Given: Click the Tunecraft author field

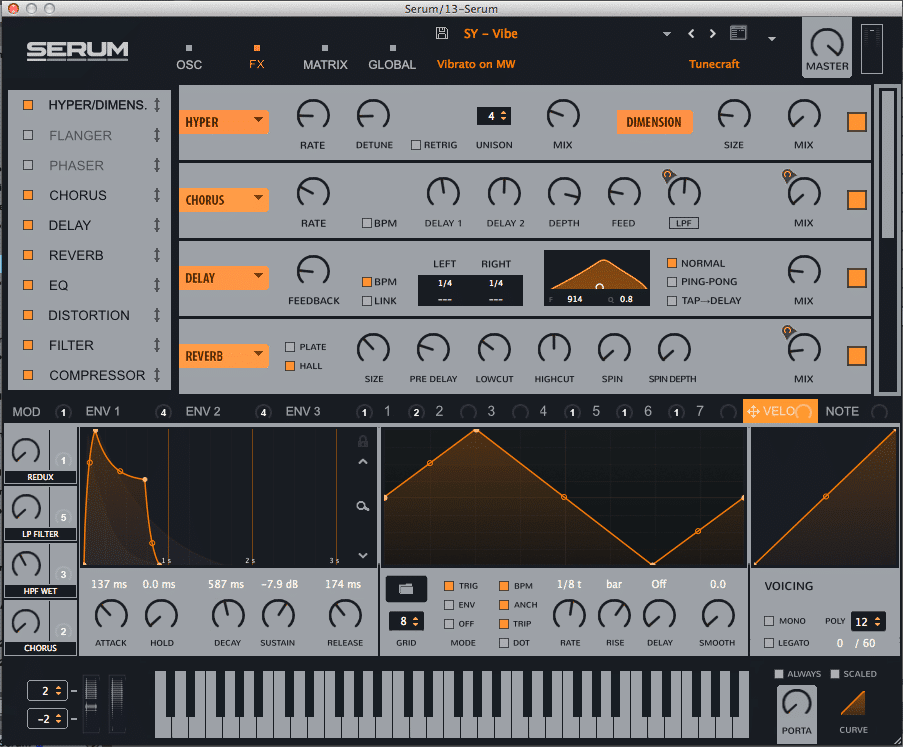Looking at the screenshot, I should 714,64.
